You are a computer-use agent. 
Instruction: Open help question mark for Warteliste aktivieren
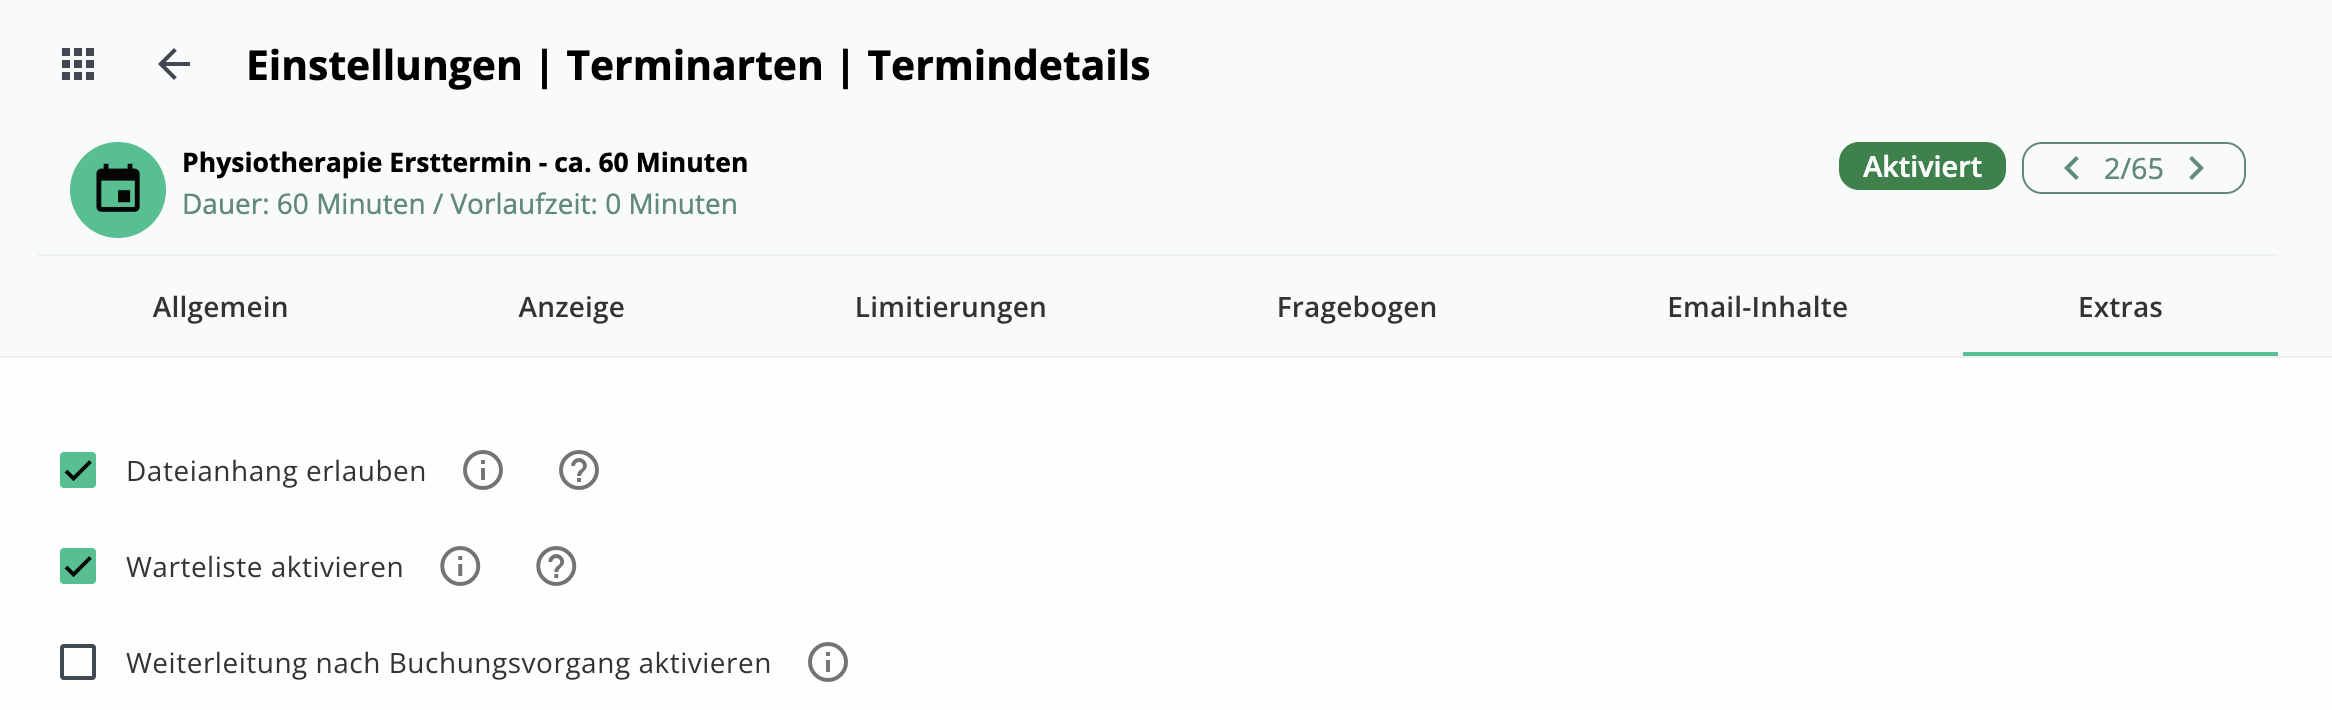click(556, 566)
